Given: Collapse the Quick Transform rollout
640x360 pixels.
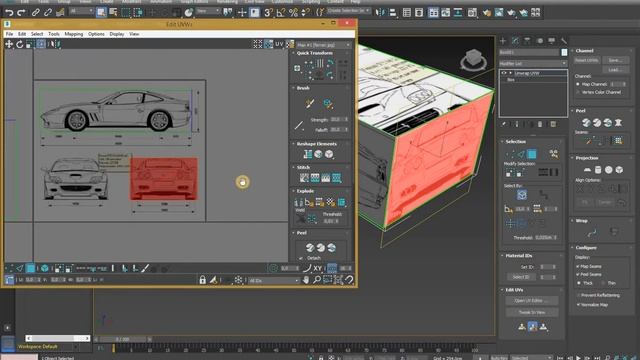Looking at the screenshot, I should click(293, 53).
